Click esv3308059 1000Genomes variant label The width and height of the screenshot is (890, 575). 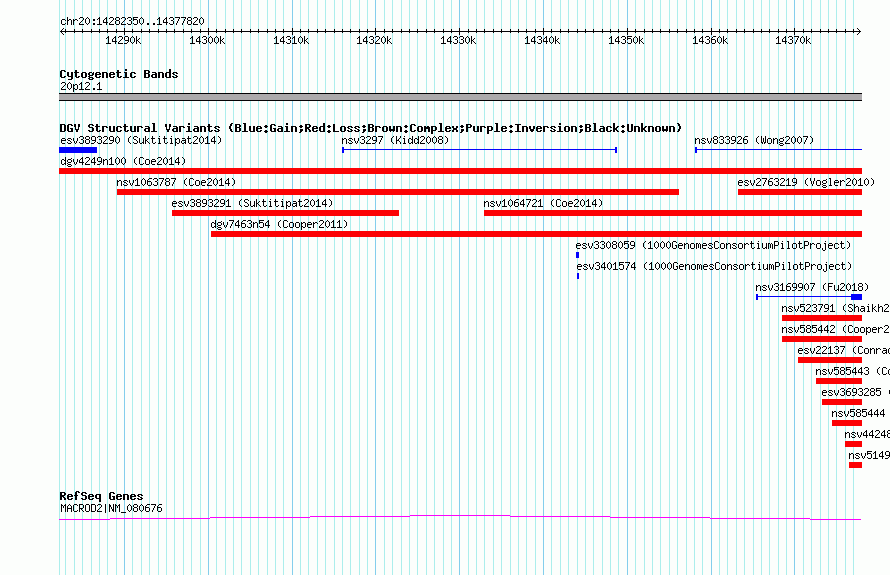point(713,245)
